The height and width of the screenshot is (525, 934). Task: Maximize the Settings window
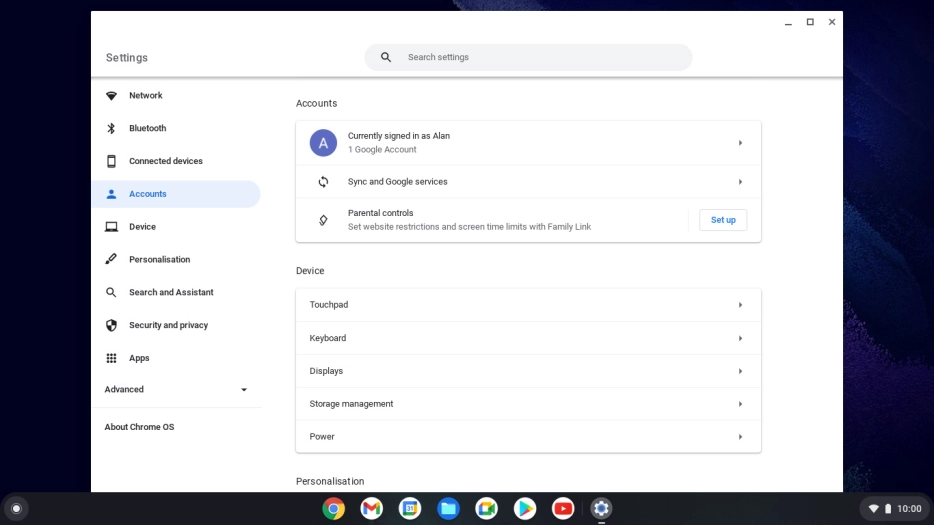(810, 22)
